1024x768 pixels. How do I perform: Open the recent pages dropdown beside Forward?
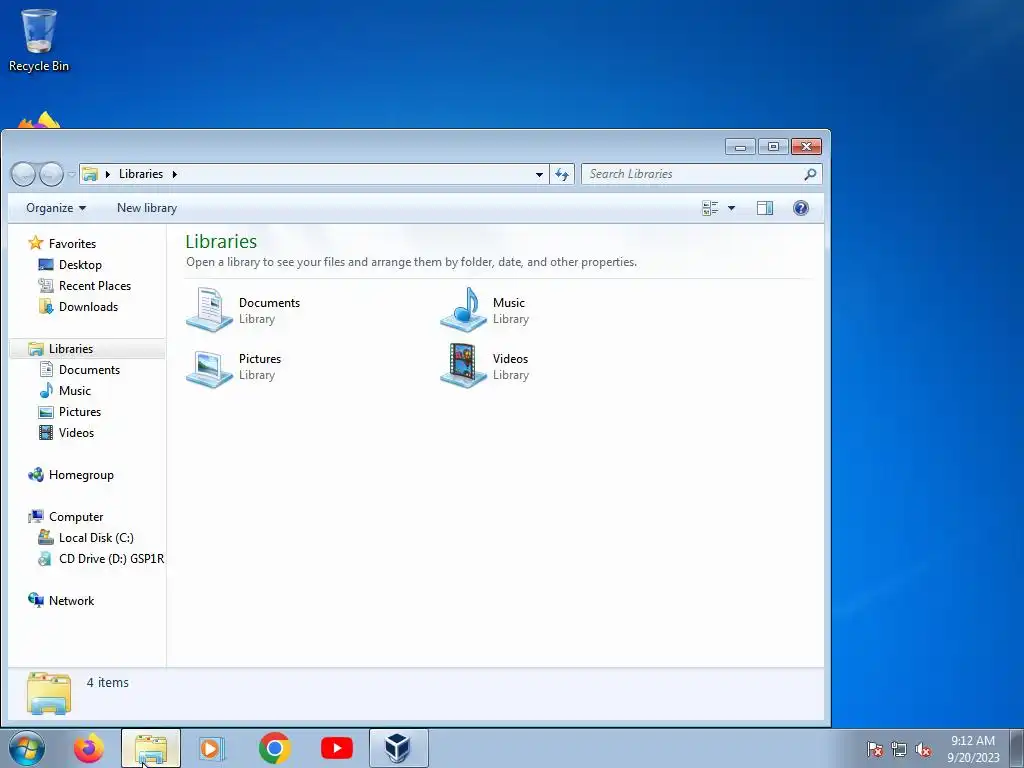point(71,174)
